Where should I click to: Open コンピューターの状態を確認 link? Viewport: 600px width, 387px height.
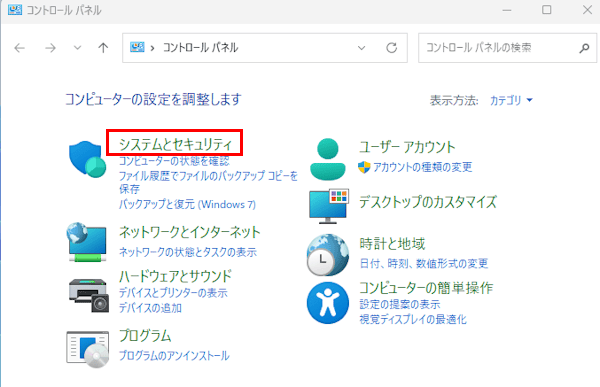[174, 161]
